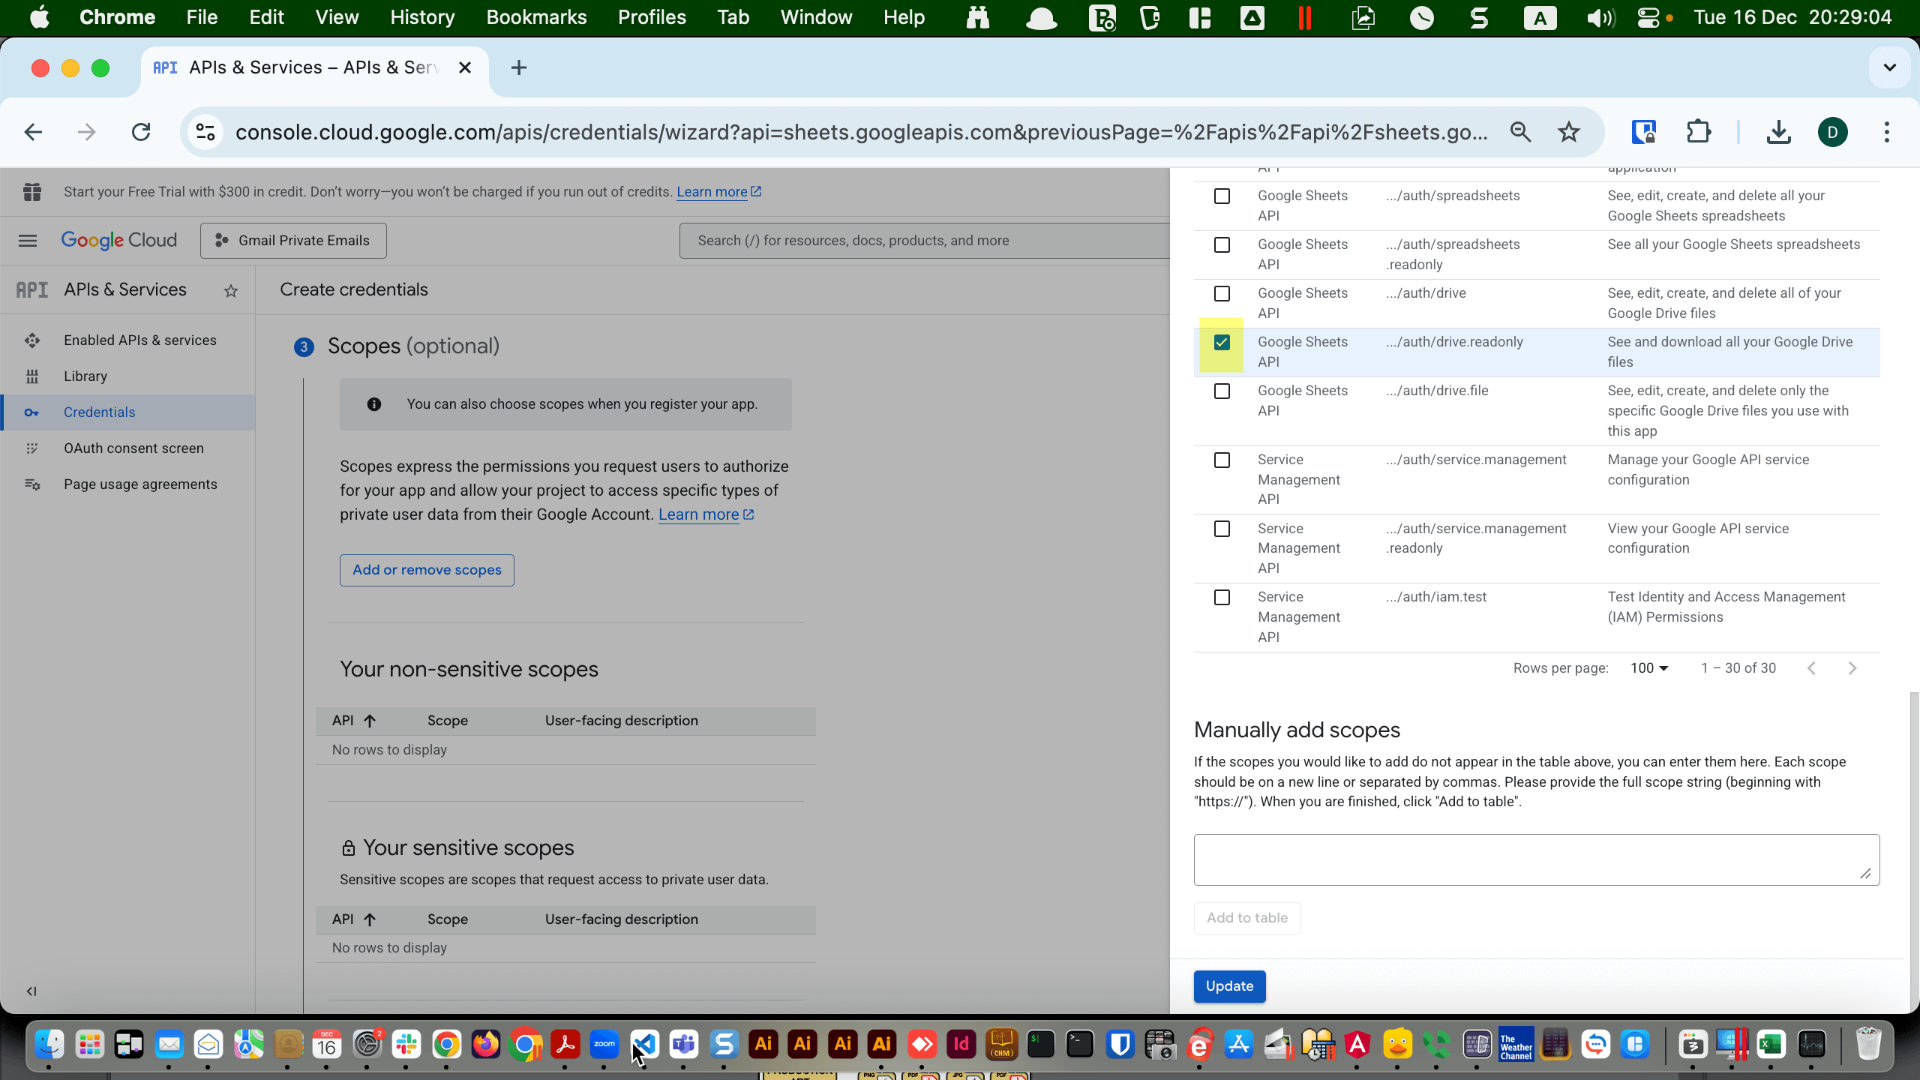This screenshot has height=1080, width=1920.
Task: Open Credentials in the sidebar via key icon
Action: click(33, 412)
